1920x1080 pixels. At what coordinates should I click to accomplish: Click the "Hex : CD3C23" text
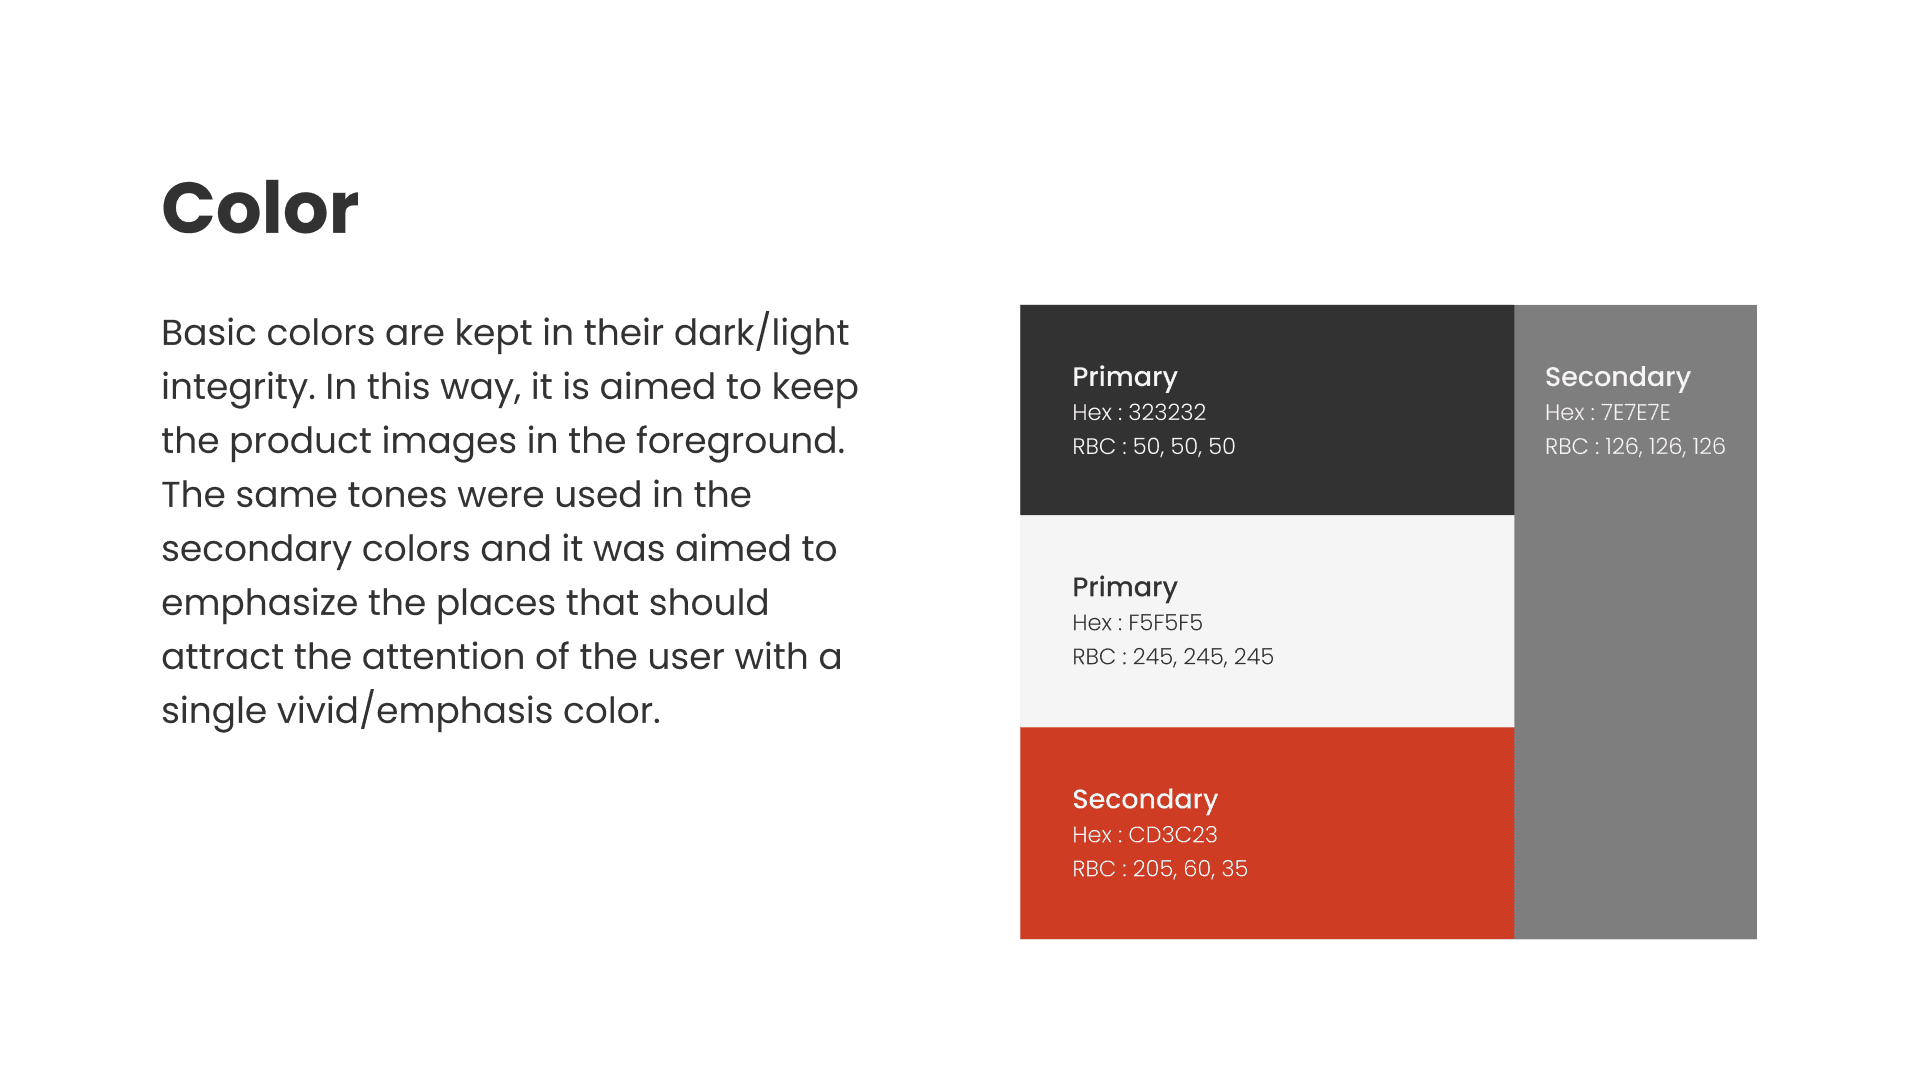tap(1144, 834)
